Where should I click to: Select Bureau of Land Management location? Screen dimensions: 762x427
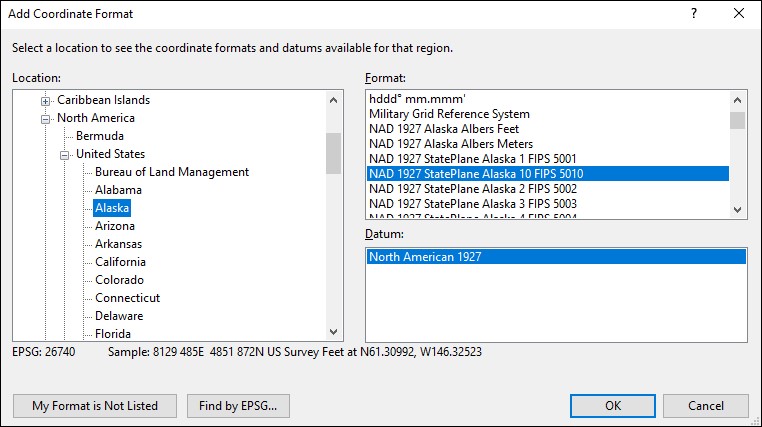[x=171, y=172]
